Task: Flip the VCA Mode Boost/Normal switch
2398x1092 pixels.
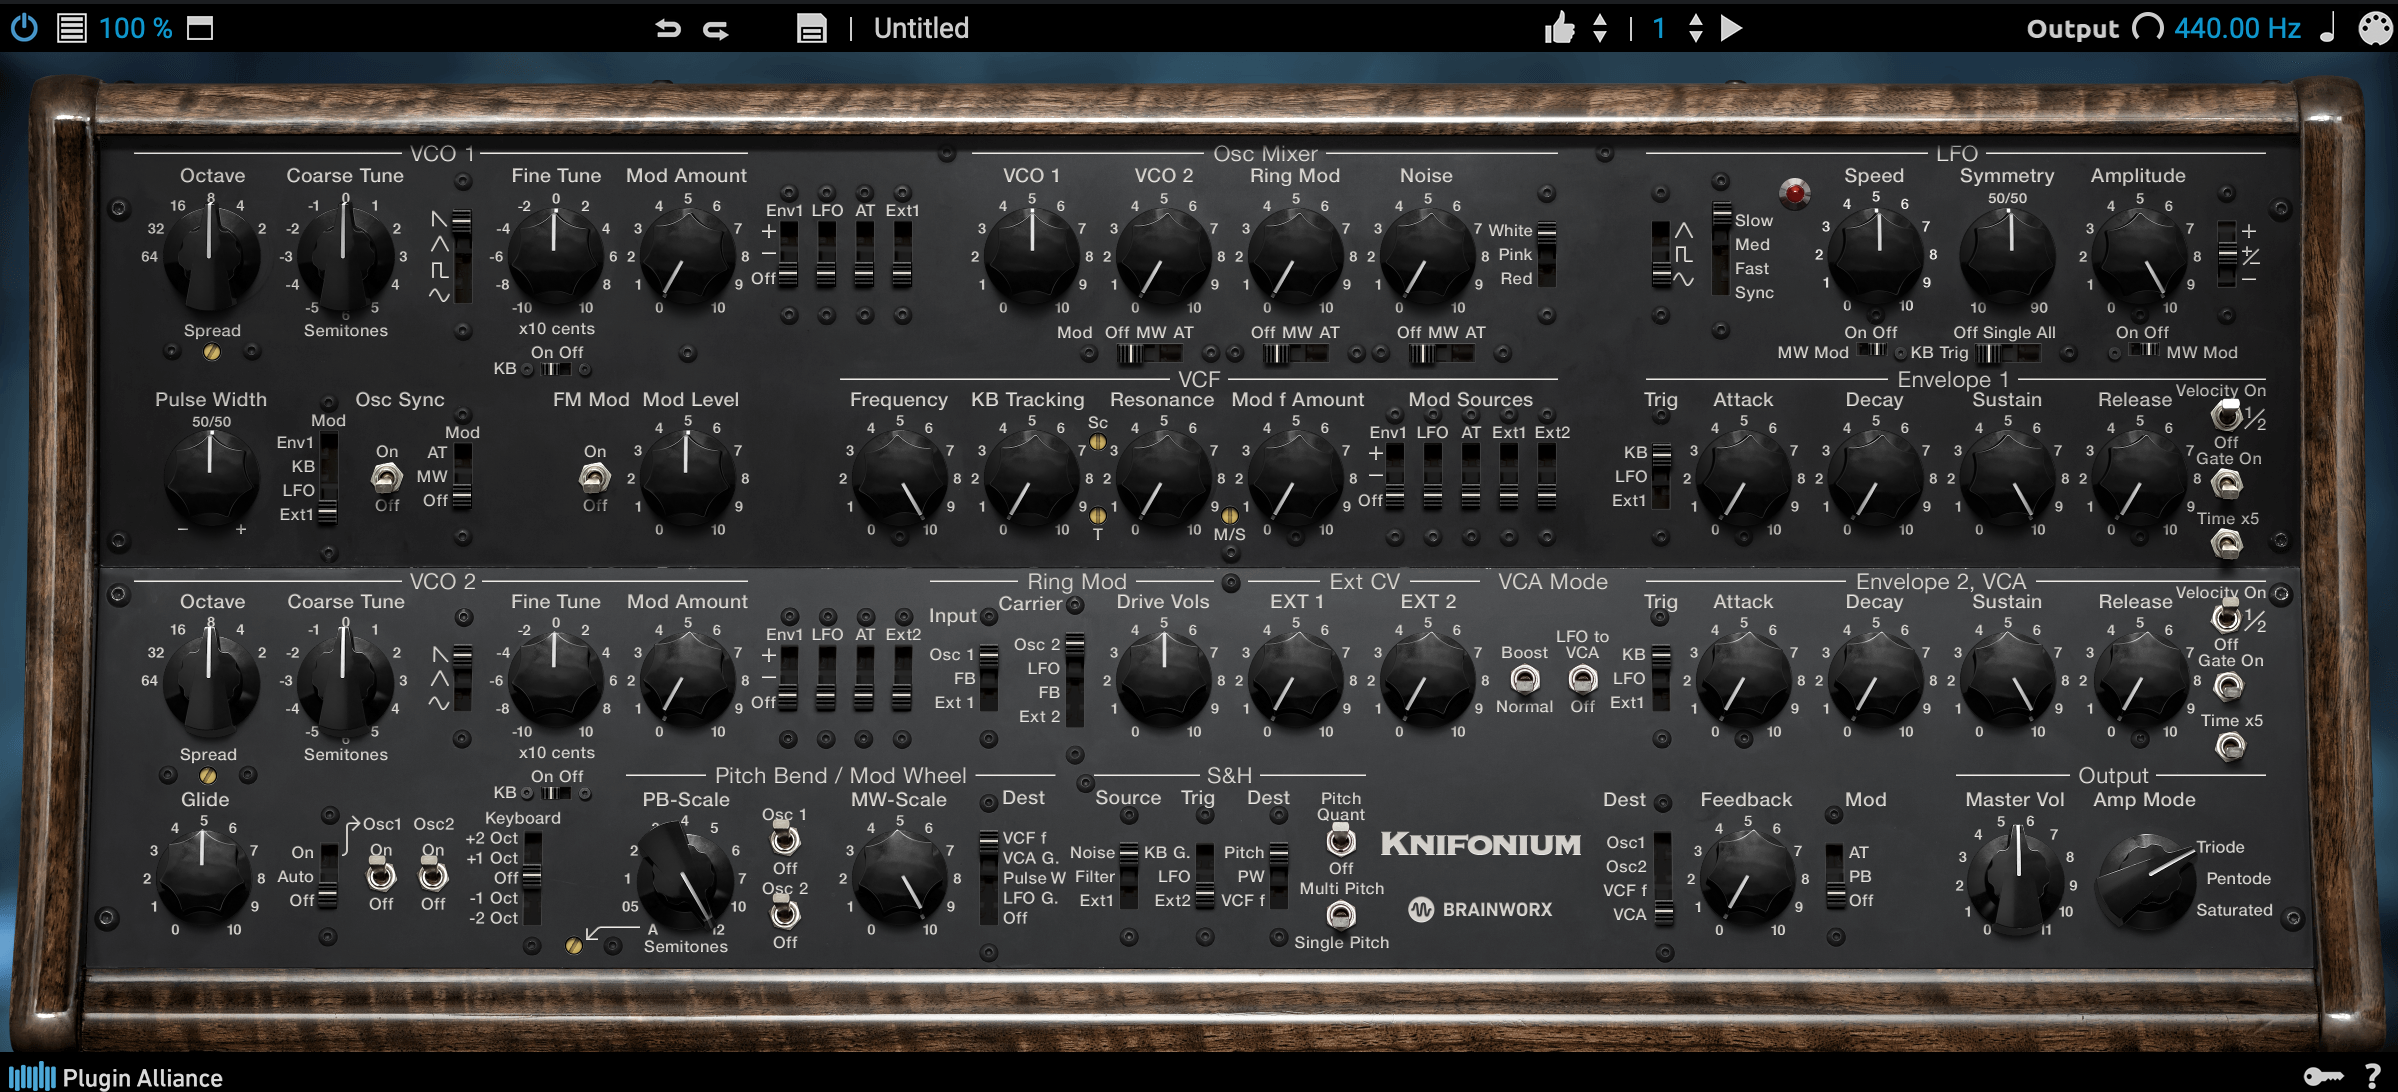Action: (x=1524, y=680)
